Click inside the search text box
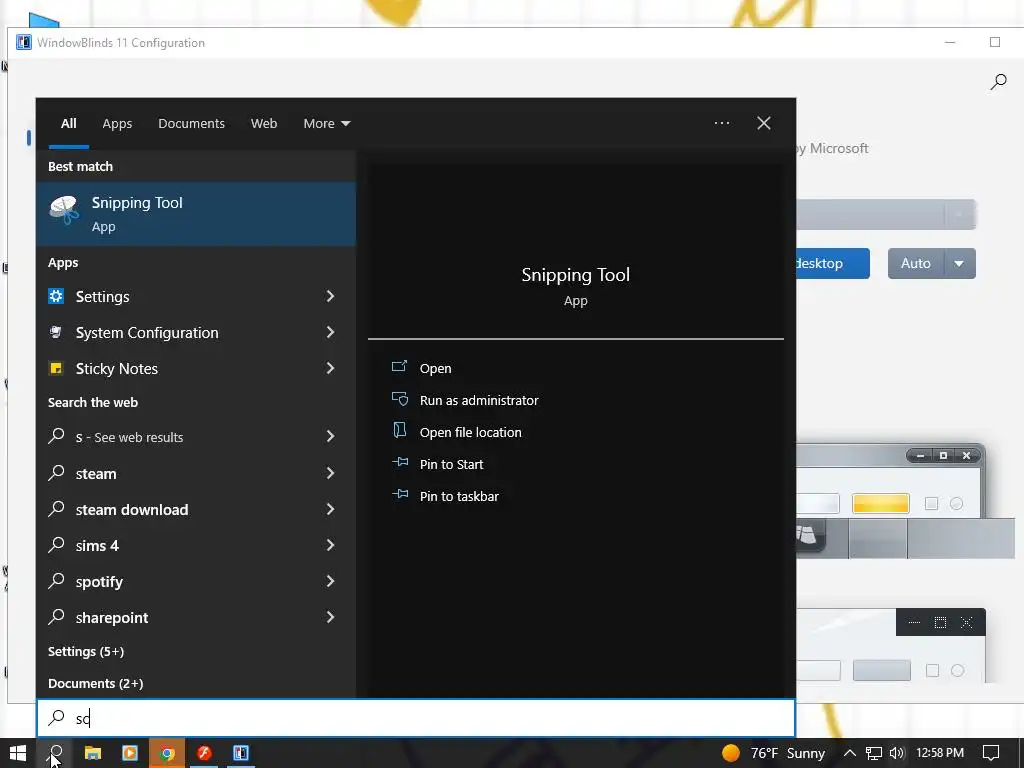The image size is (1024, 768). tap(416, 718)
